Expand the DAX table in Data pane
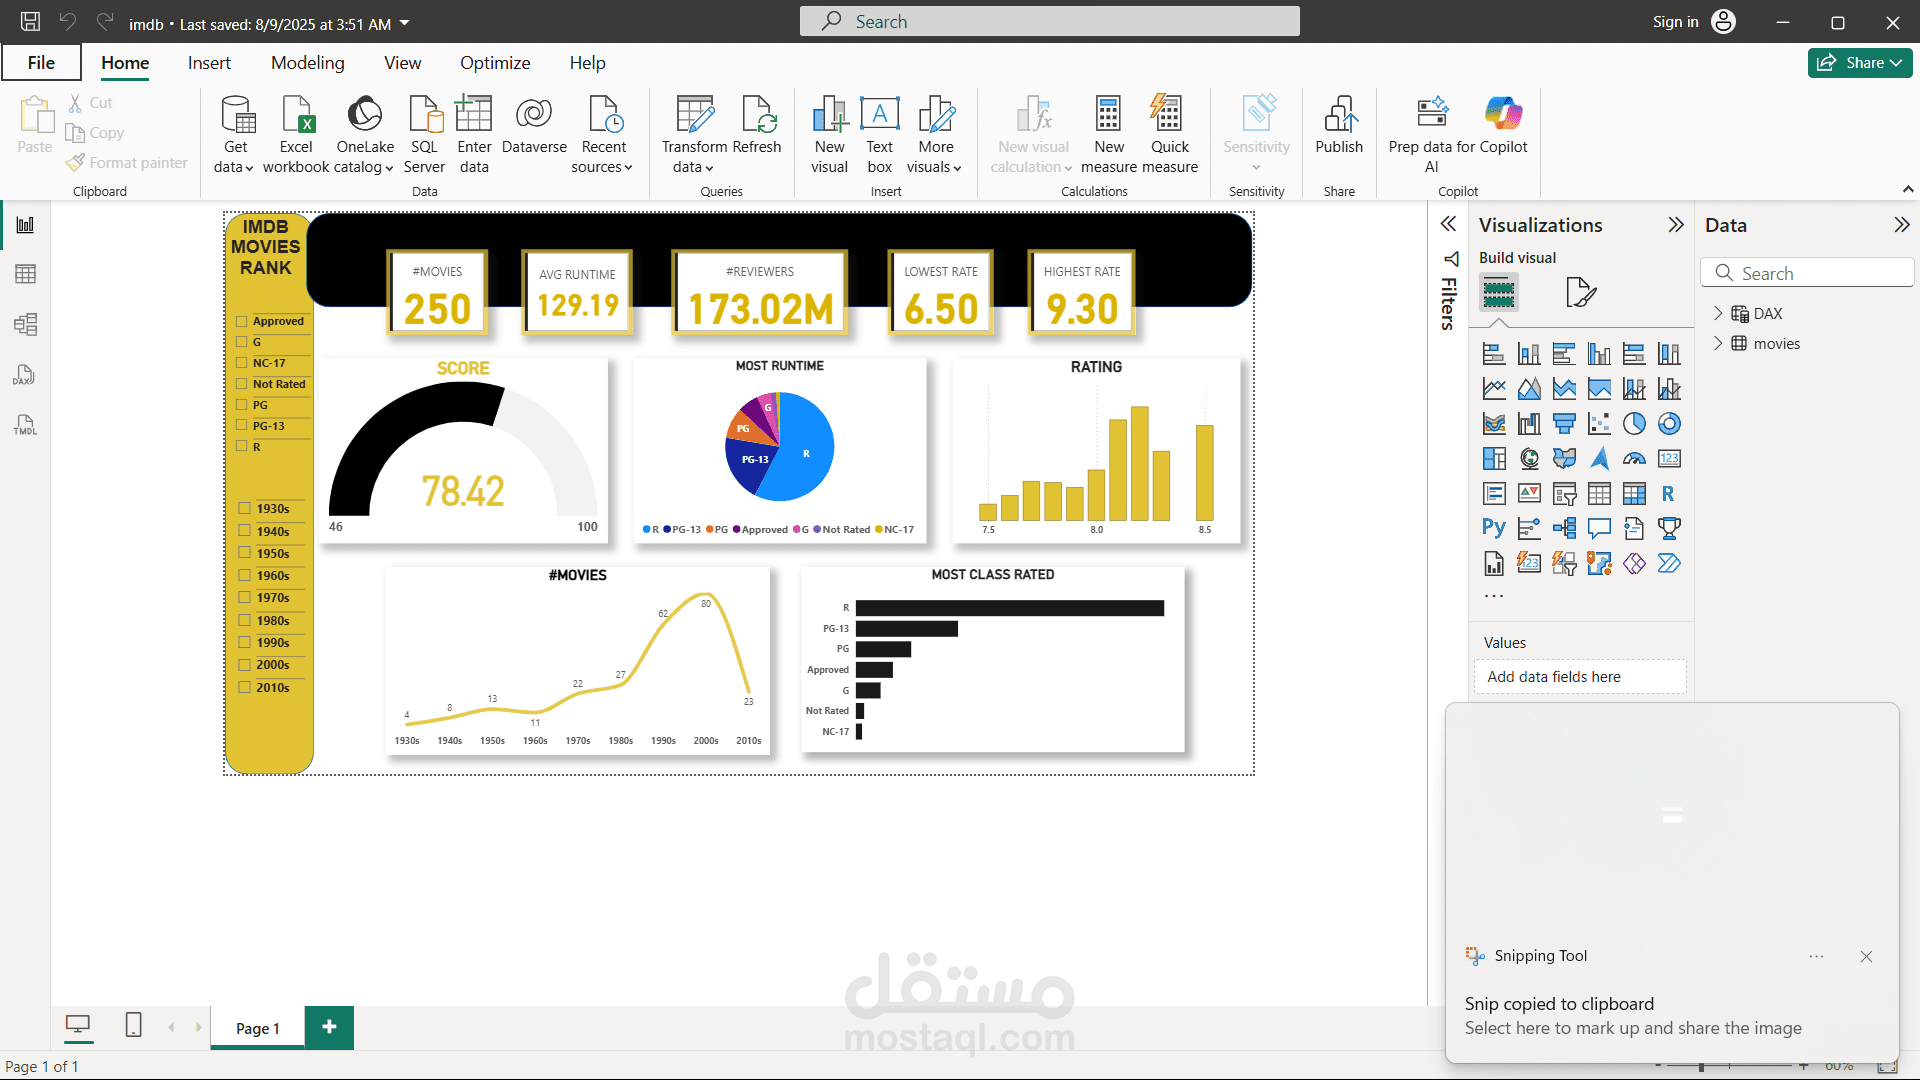 click(x=1718, y=313)
